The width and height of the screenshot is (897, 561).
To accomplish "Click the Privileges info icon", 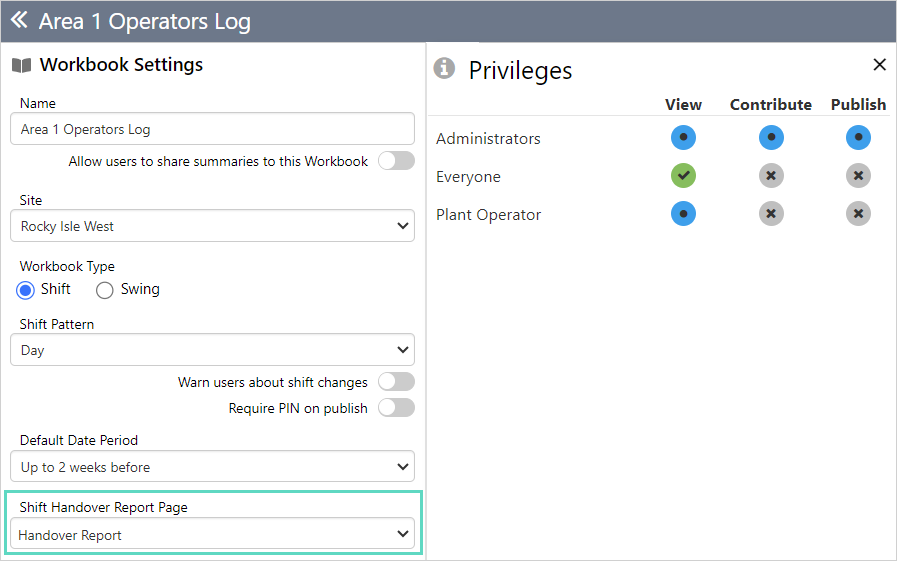I will pyautogui.click(x=444, y=68).
